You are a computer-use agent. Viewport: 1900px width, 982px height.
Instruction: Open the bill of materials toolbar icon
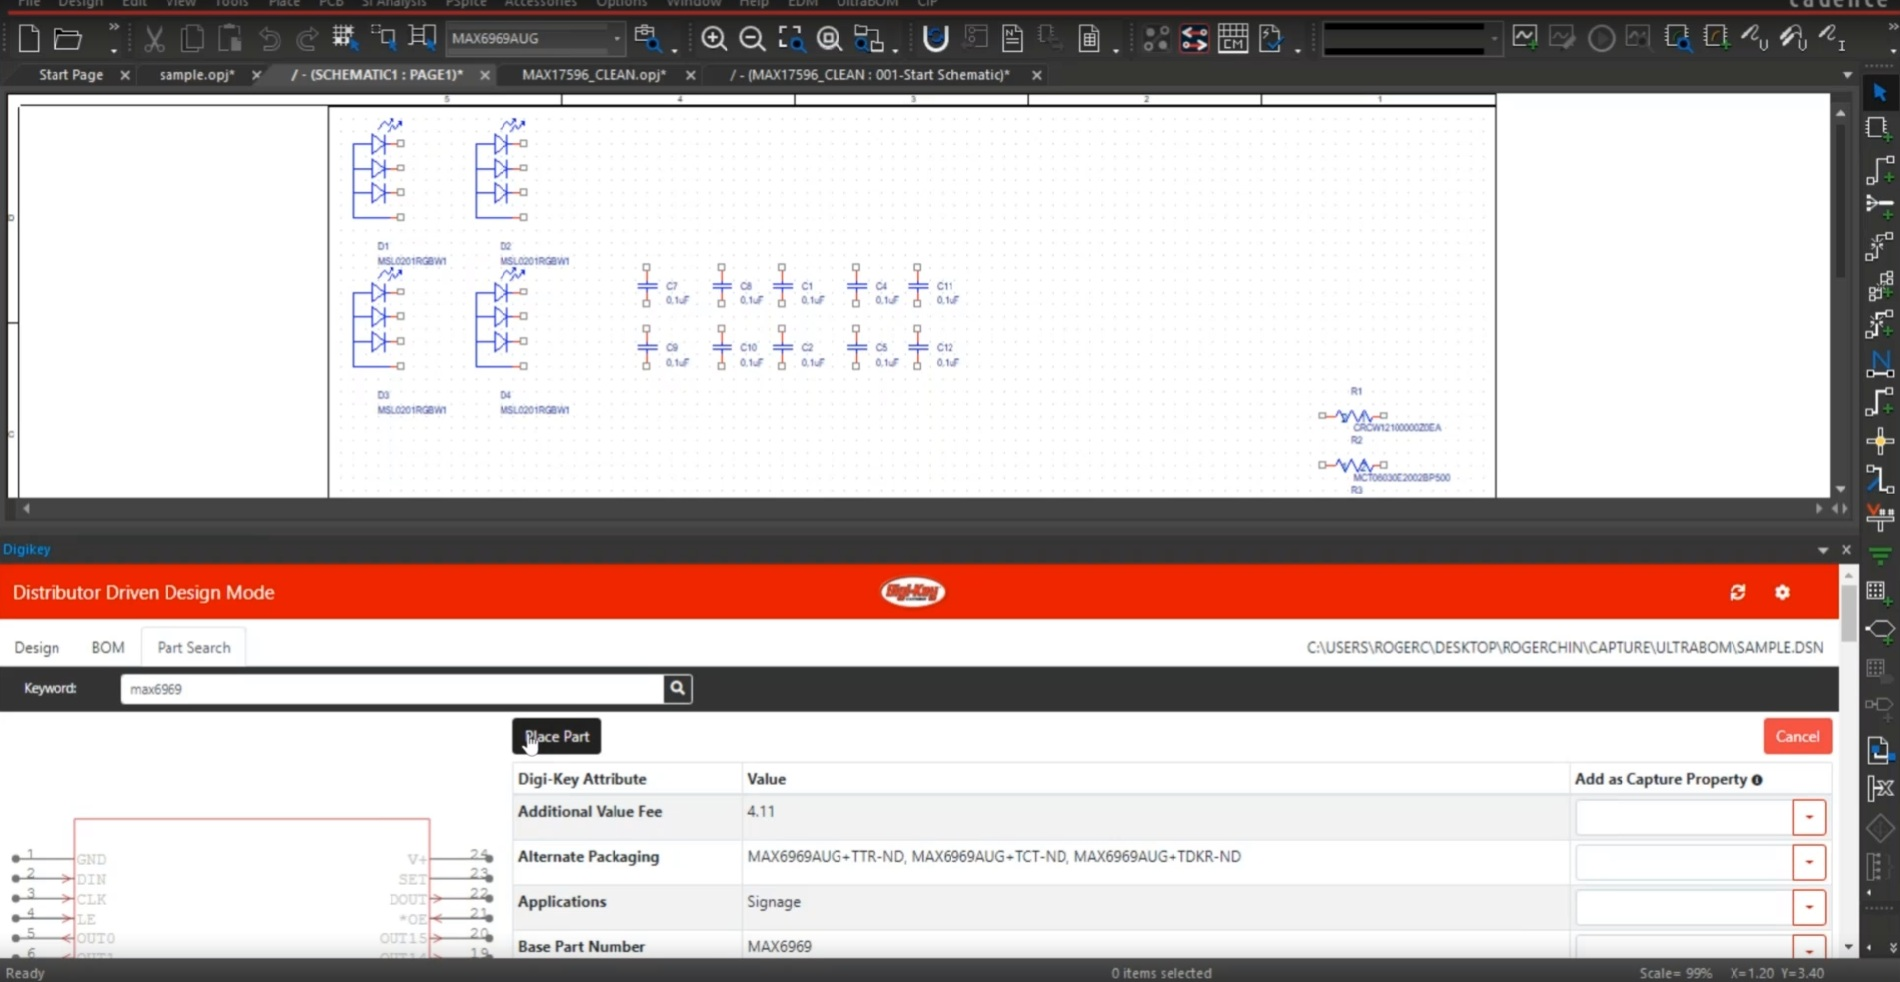(x=1089, y=39)
